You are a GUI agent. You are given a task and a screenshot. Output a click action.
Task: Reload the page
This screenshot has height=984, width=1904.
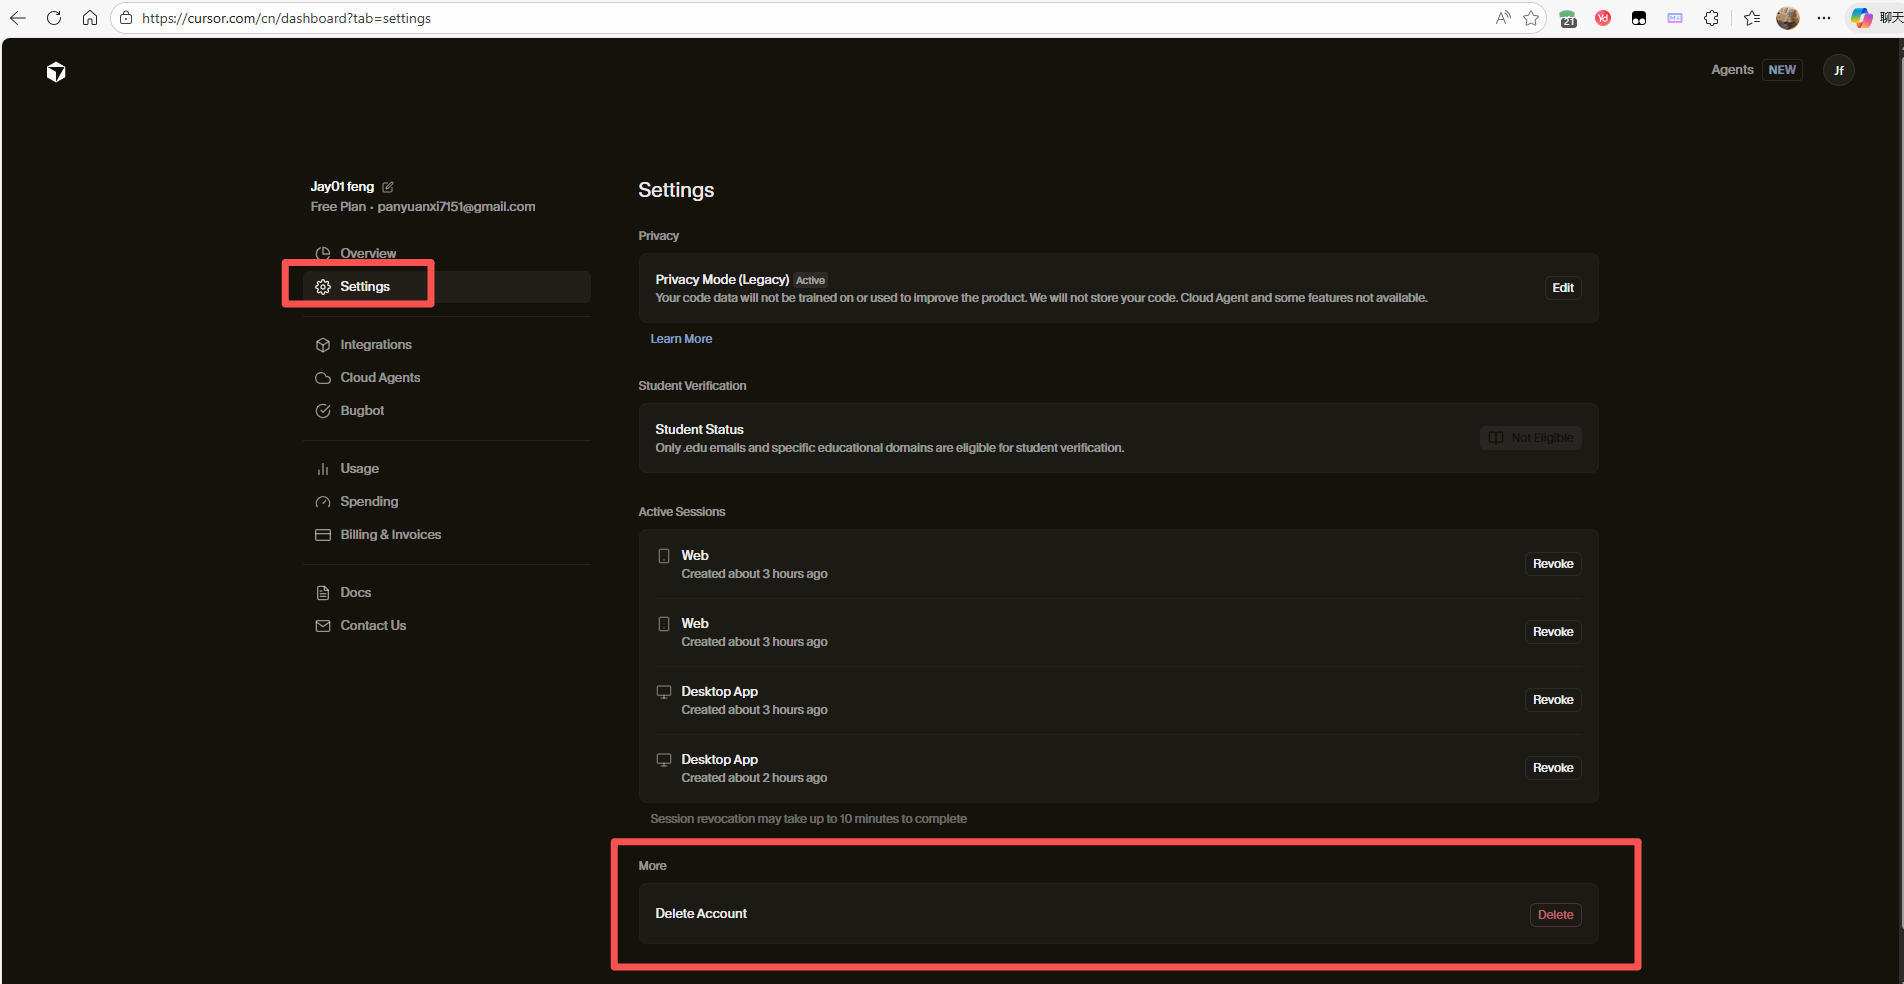[x=54, y=18]
